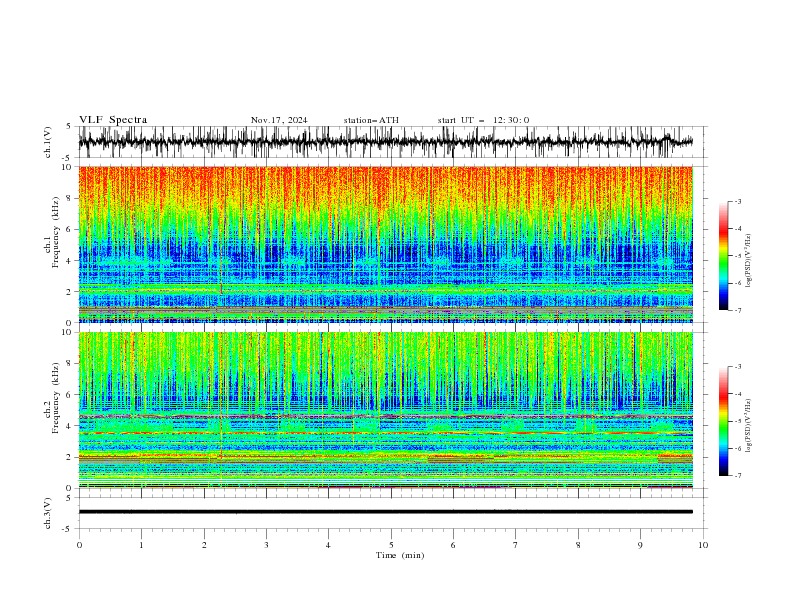
Task: Click the 'ch.2 Frequency (kHz)' axis label
Action: pyautogui.click(x=52, y=397)
